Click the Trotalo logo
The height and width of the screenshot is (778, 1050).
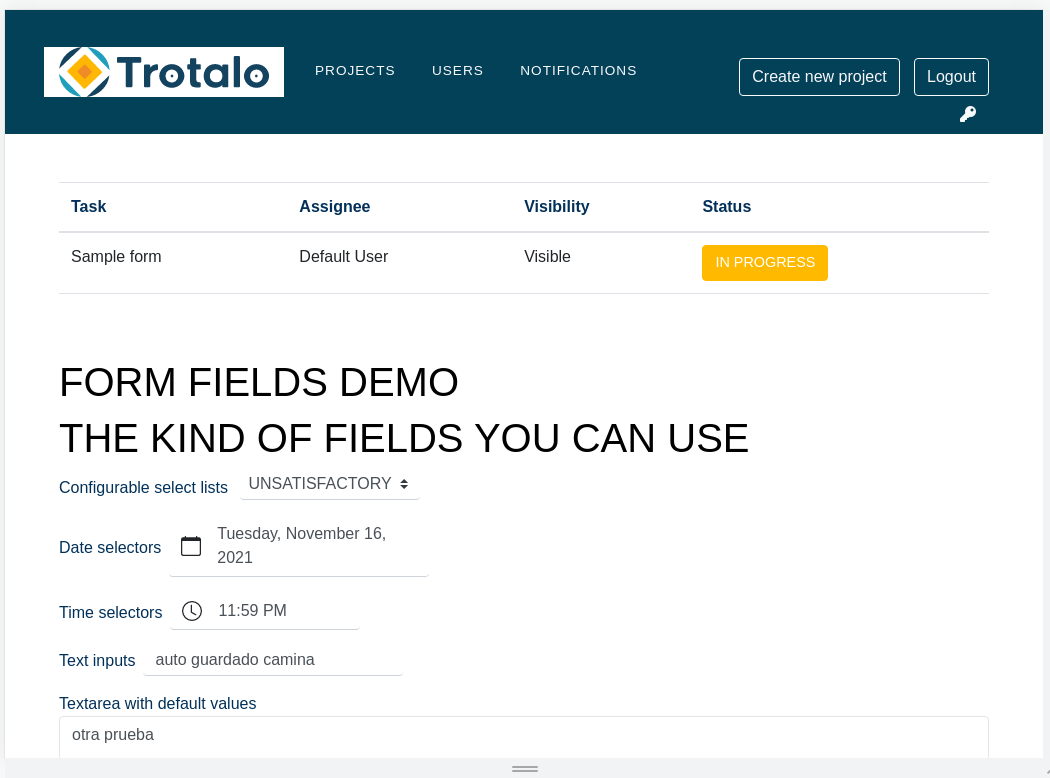(163, 72)
